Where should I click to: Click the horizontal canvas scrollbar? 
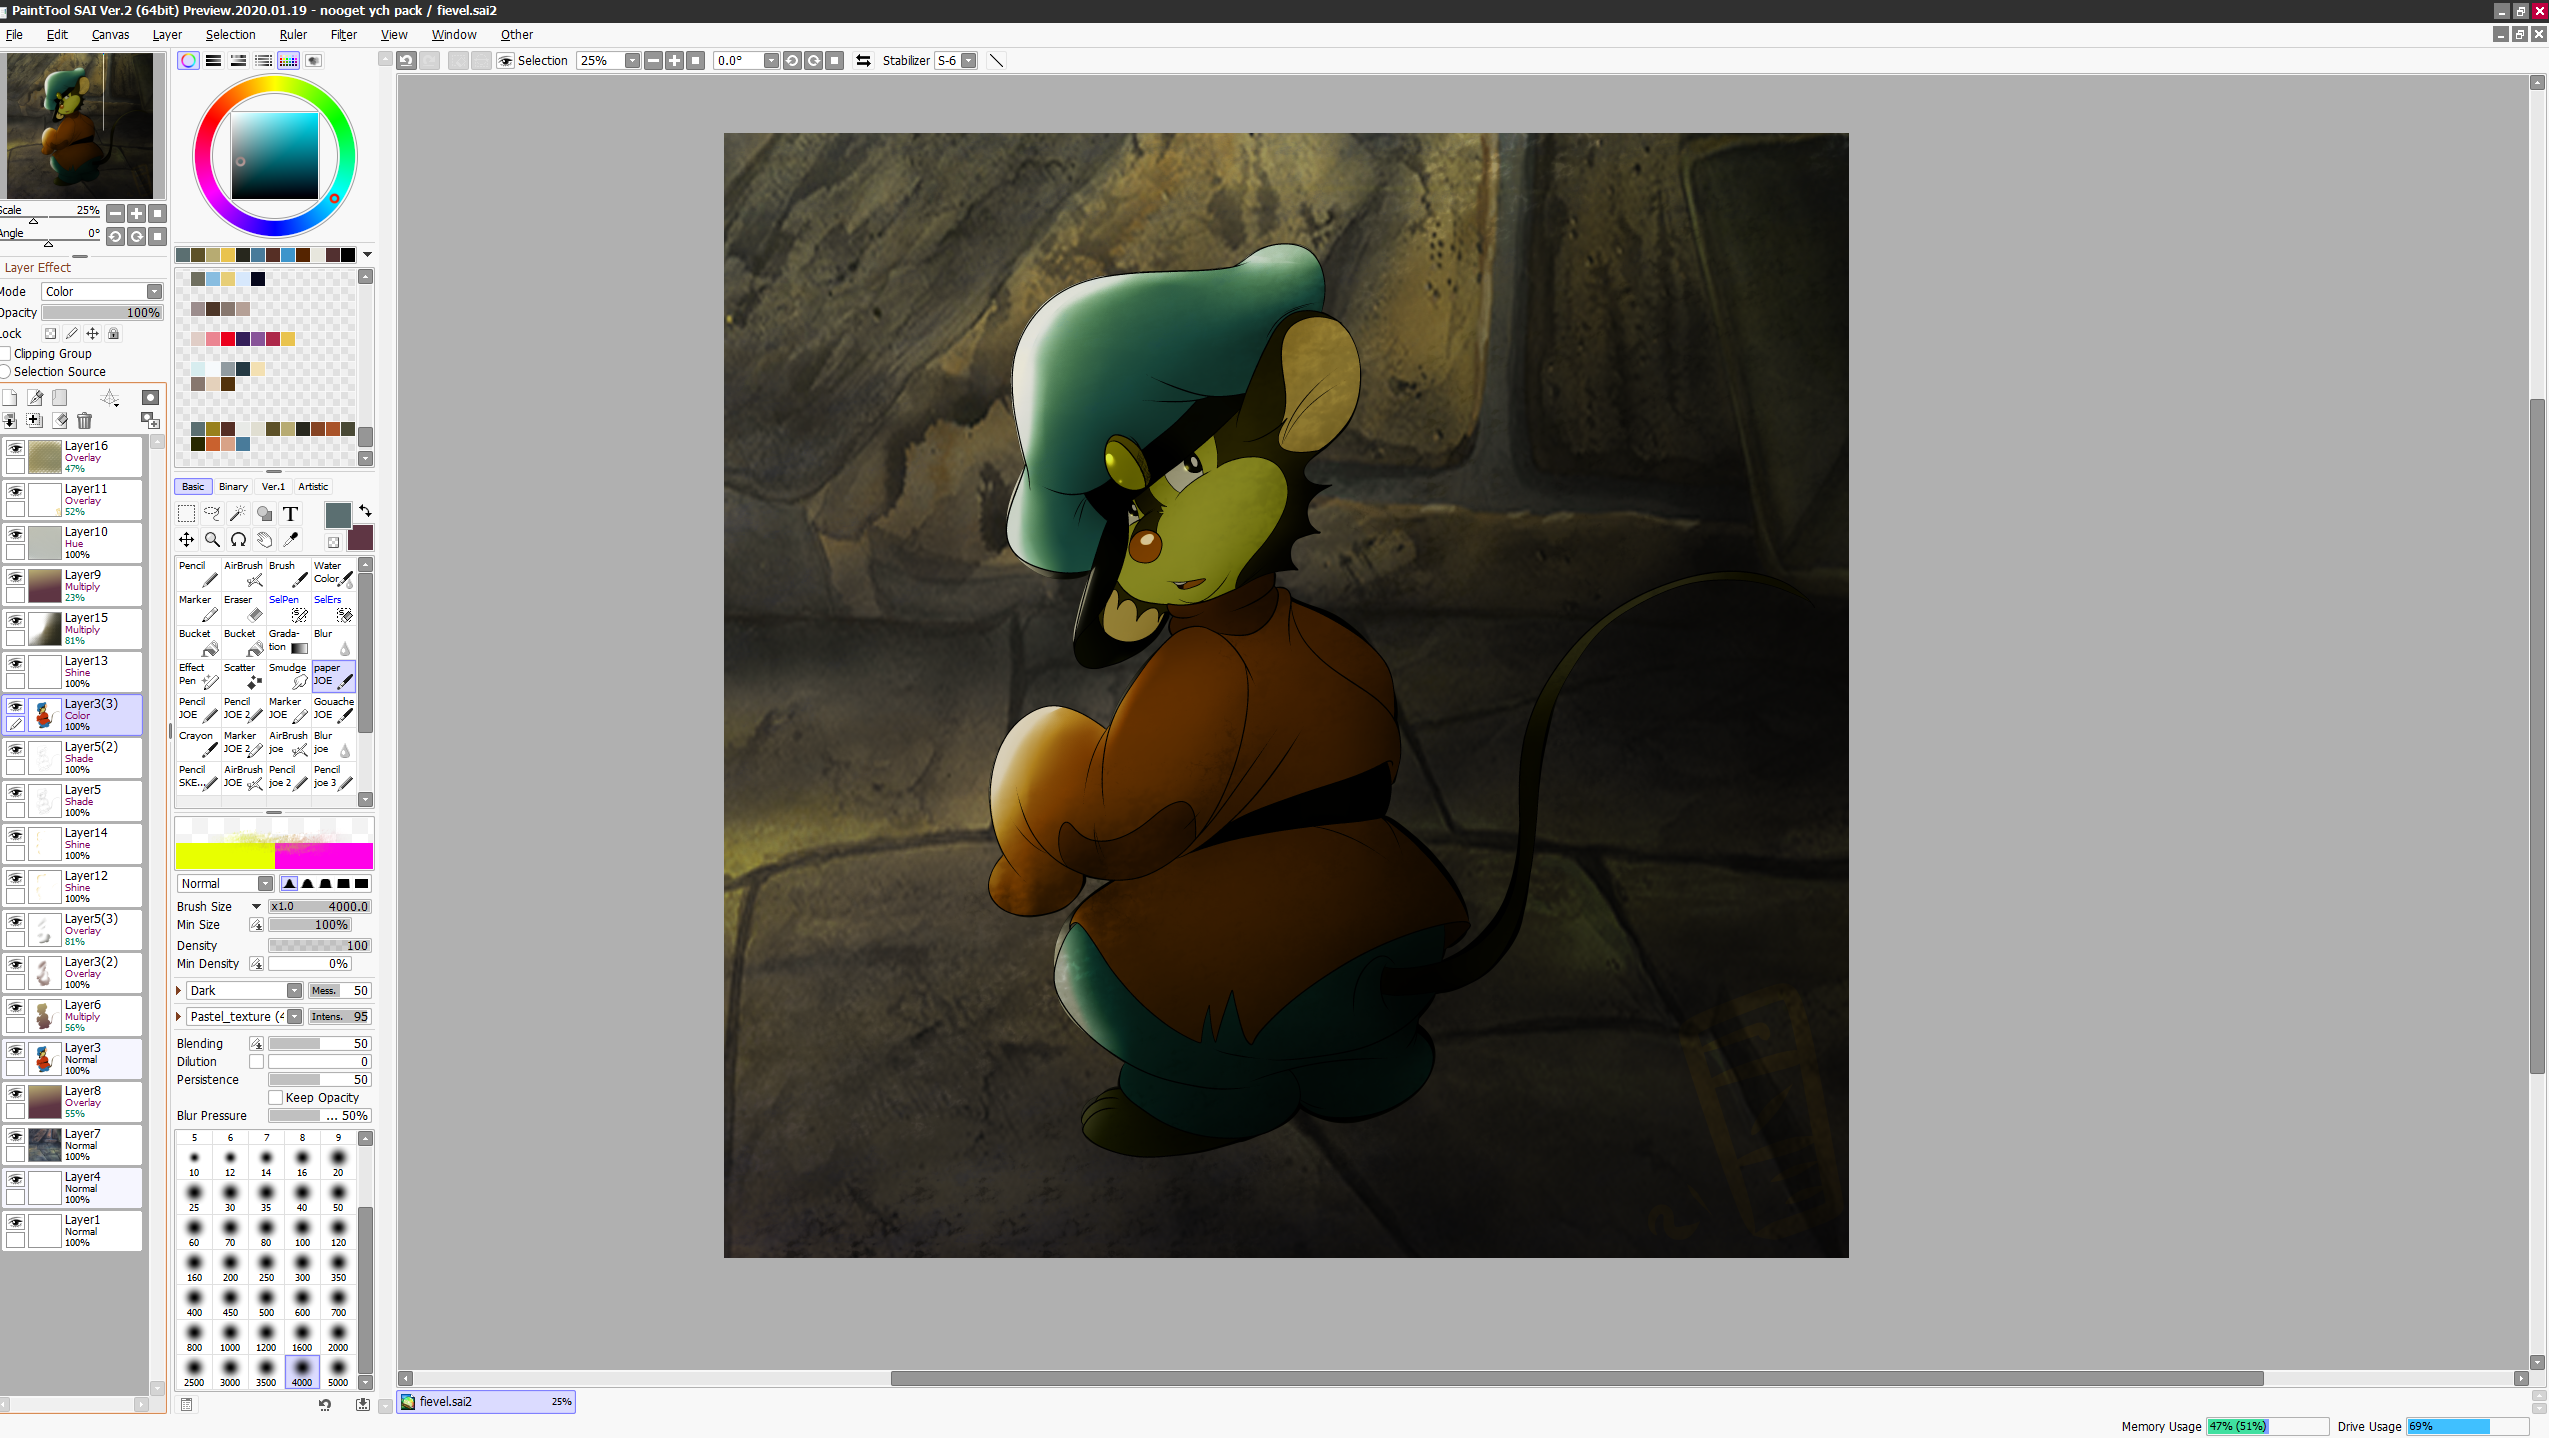pos(1576,1379)
